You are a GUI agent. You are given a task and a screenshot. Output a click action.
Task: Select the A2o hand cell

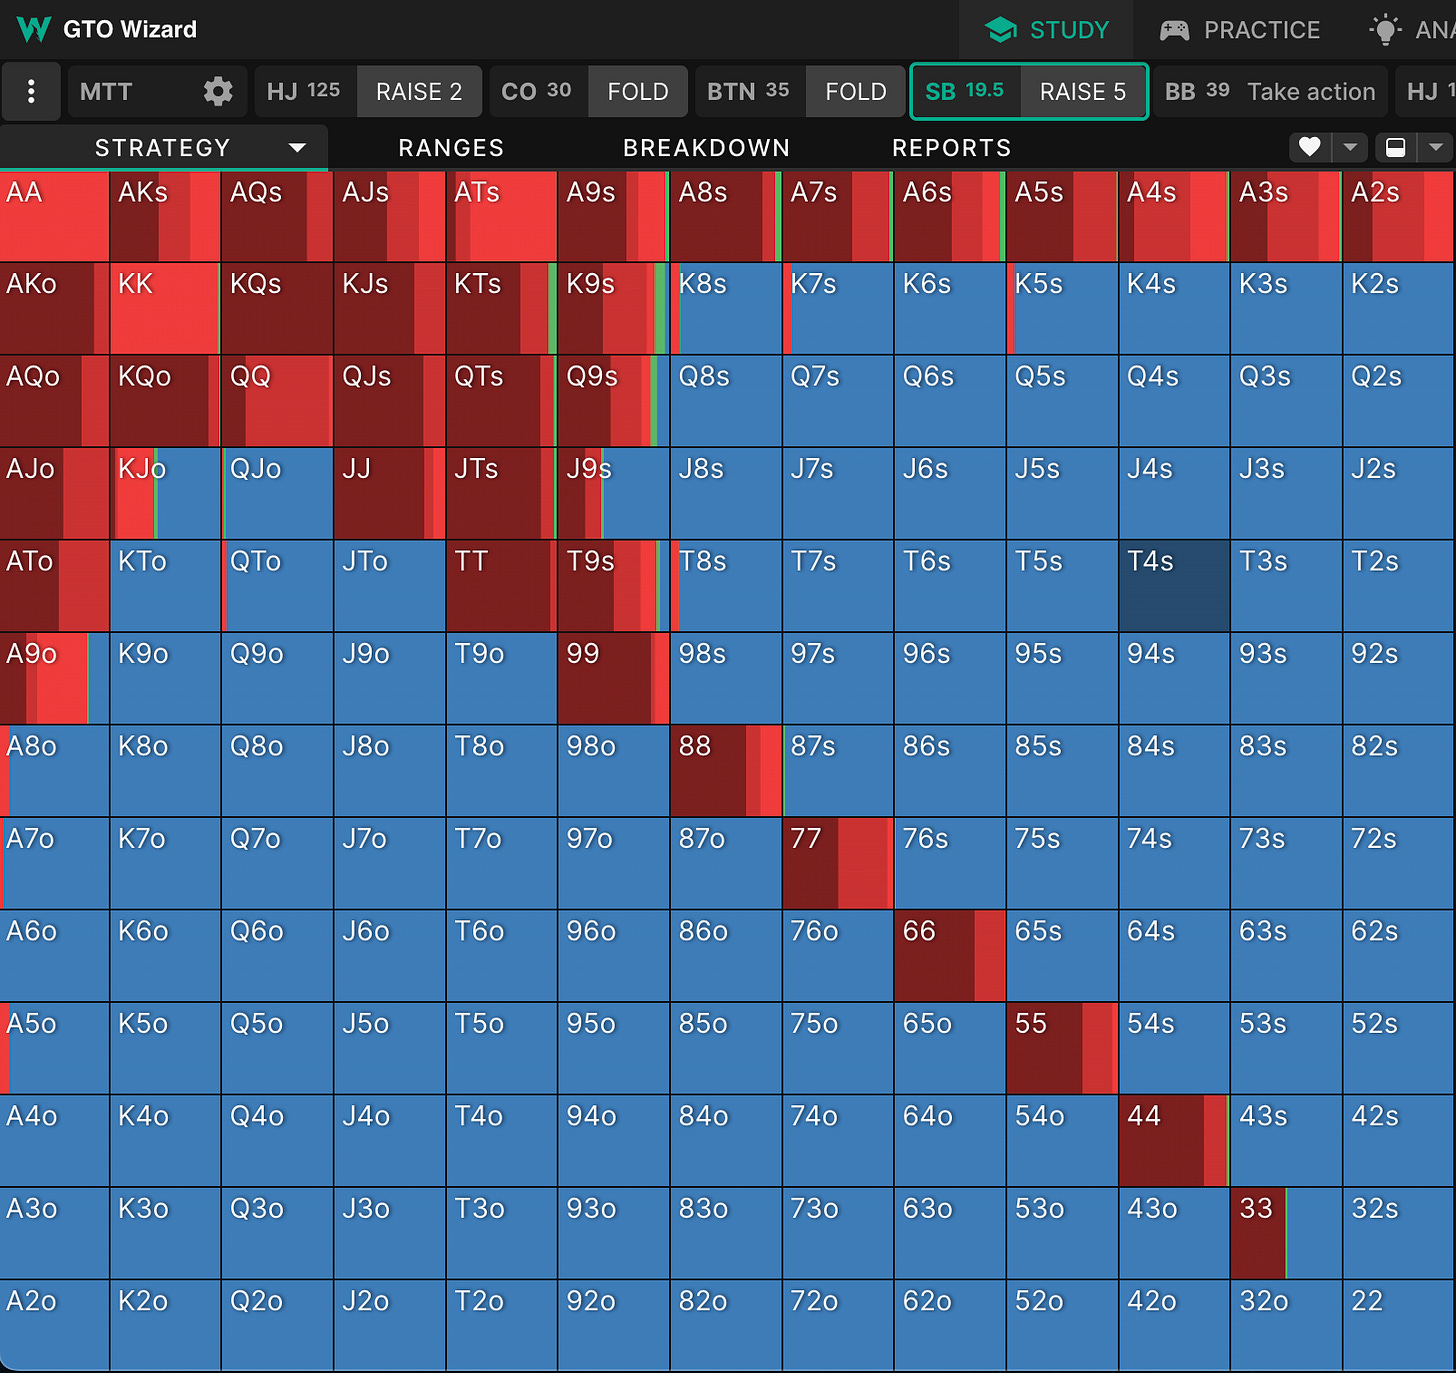pyautogui.click(x=54, y=1325)
